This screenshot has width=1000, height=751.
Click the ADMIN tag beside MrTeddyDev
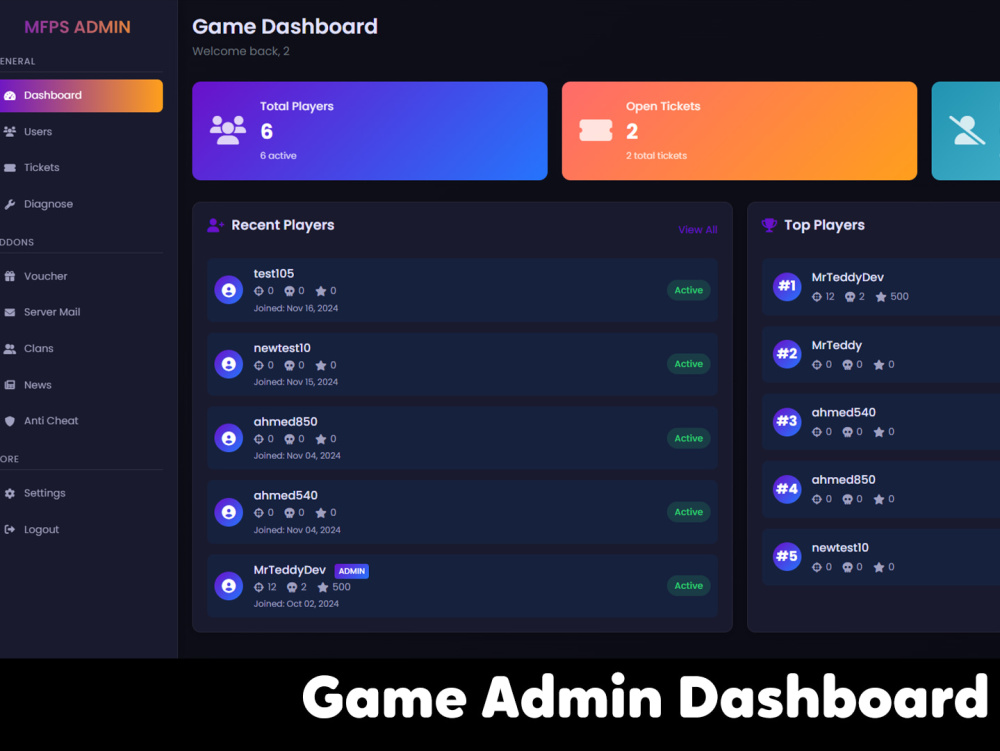[x=351, y=571]
